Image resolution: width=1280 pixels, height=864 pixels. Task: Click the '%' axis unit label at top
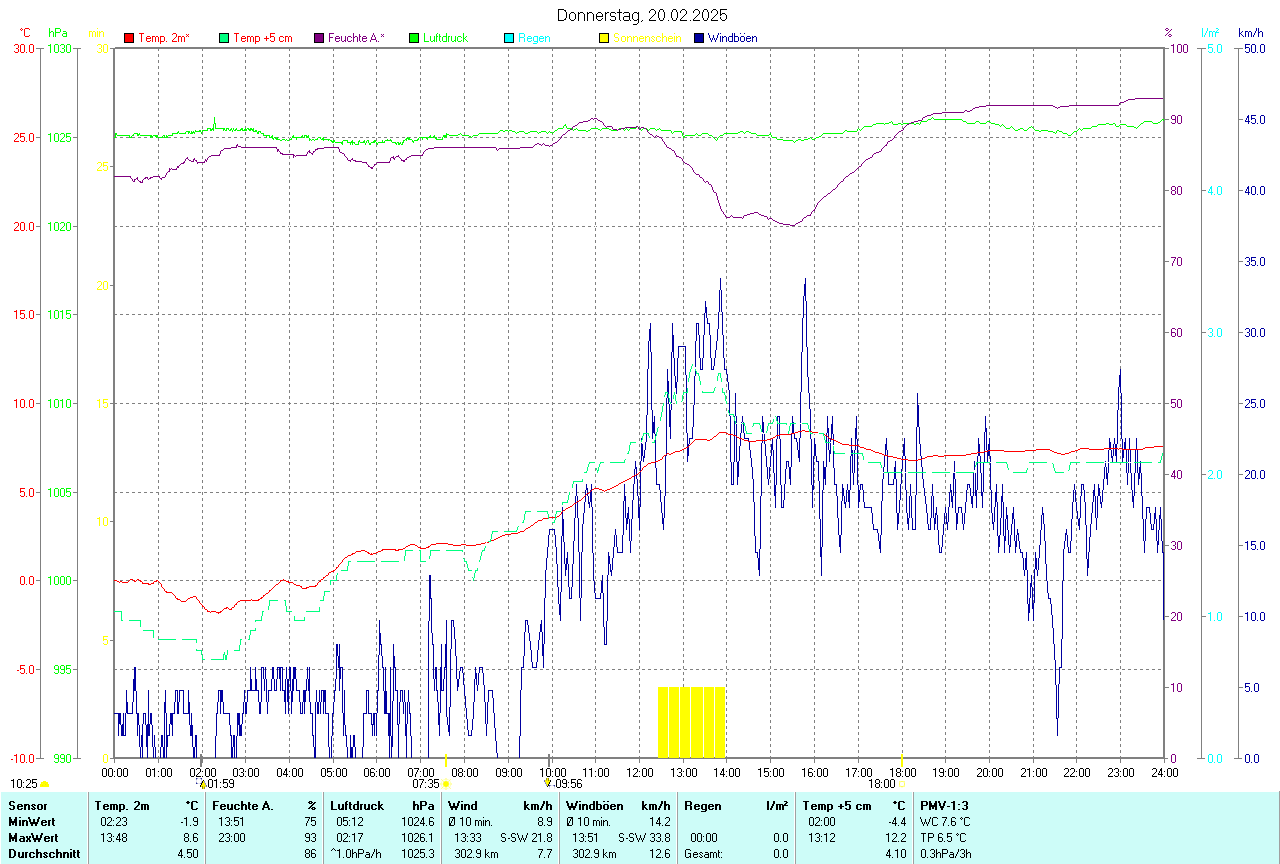tap(1168, 33)
